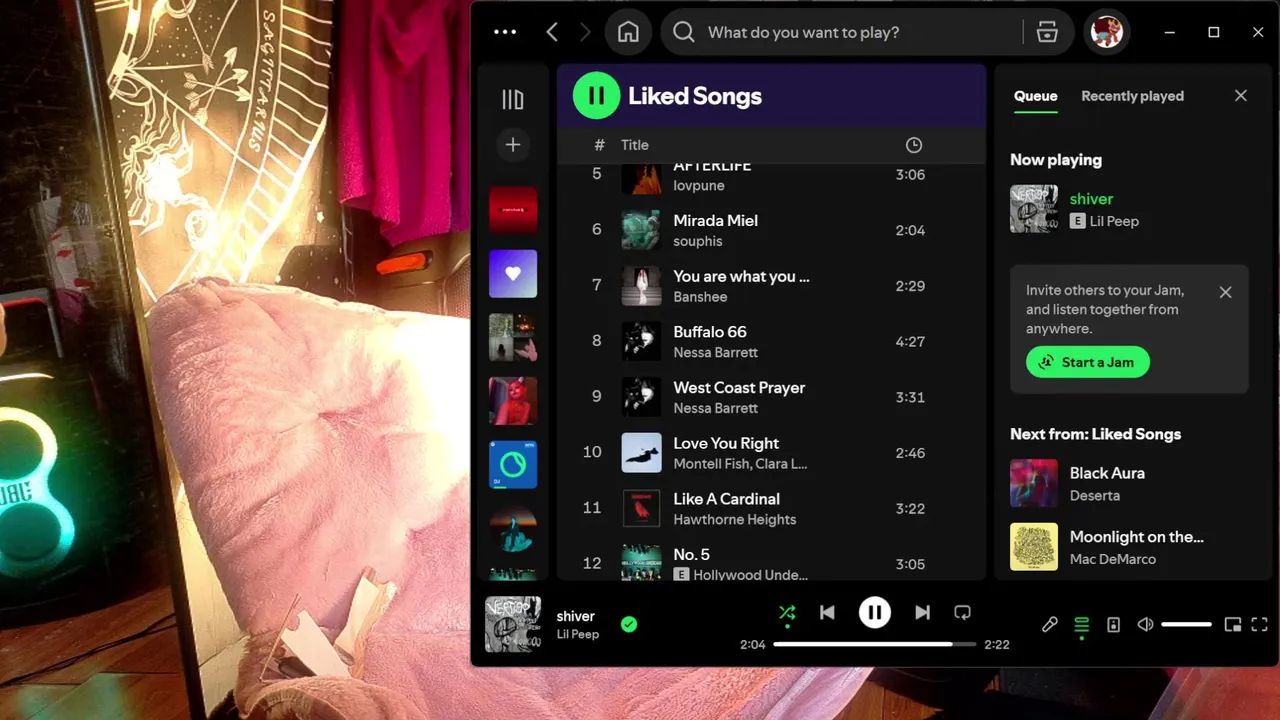Close the Queue panel
The height and width of the screenshot is (720, 1280).
click(1241, 96)
